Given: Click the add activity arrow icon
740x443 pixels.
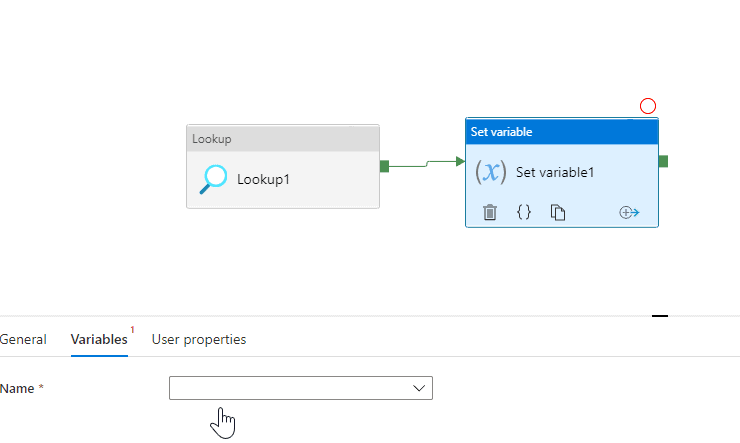Looking at the screenshot, I should pyautogui.click(x=629, y=212).
